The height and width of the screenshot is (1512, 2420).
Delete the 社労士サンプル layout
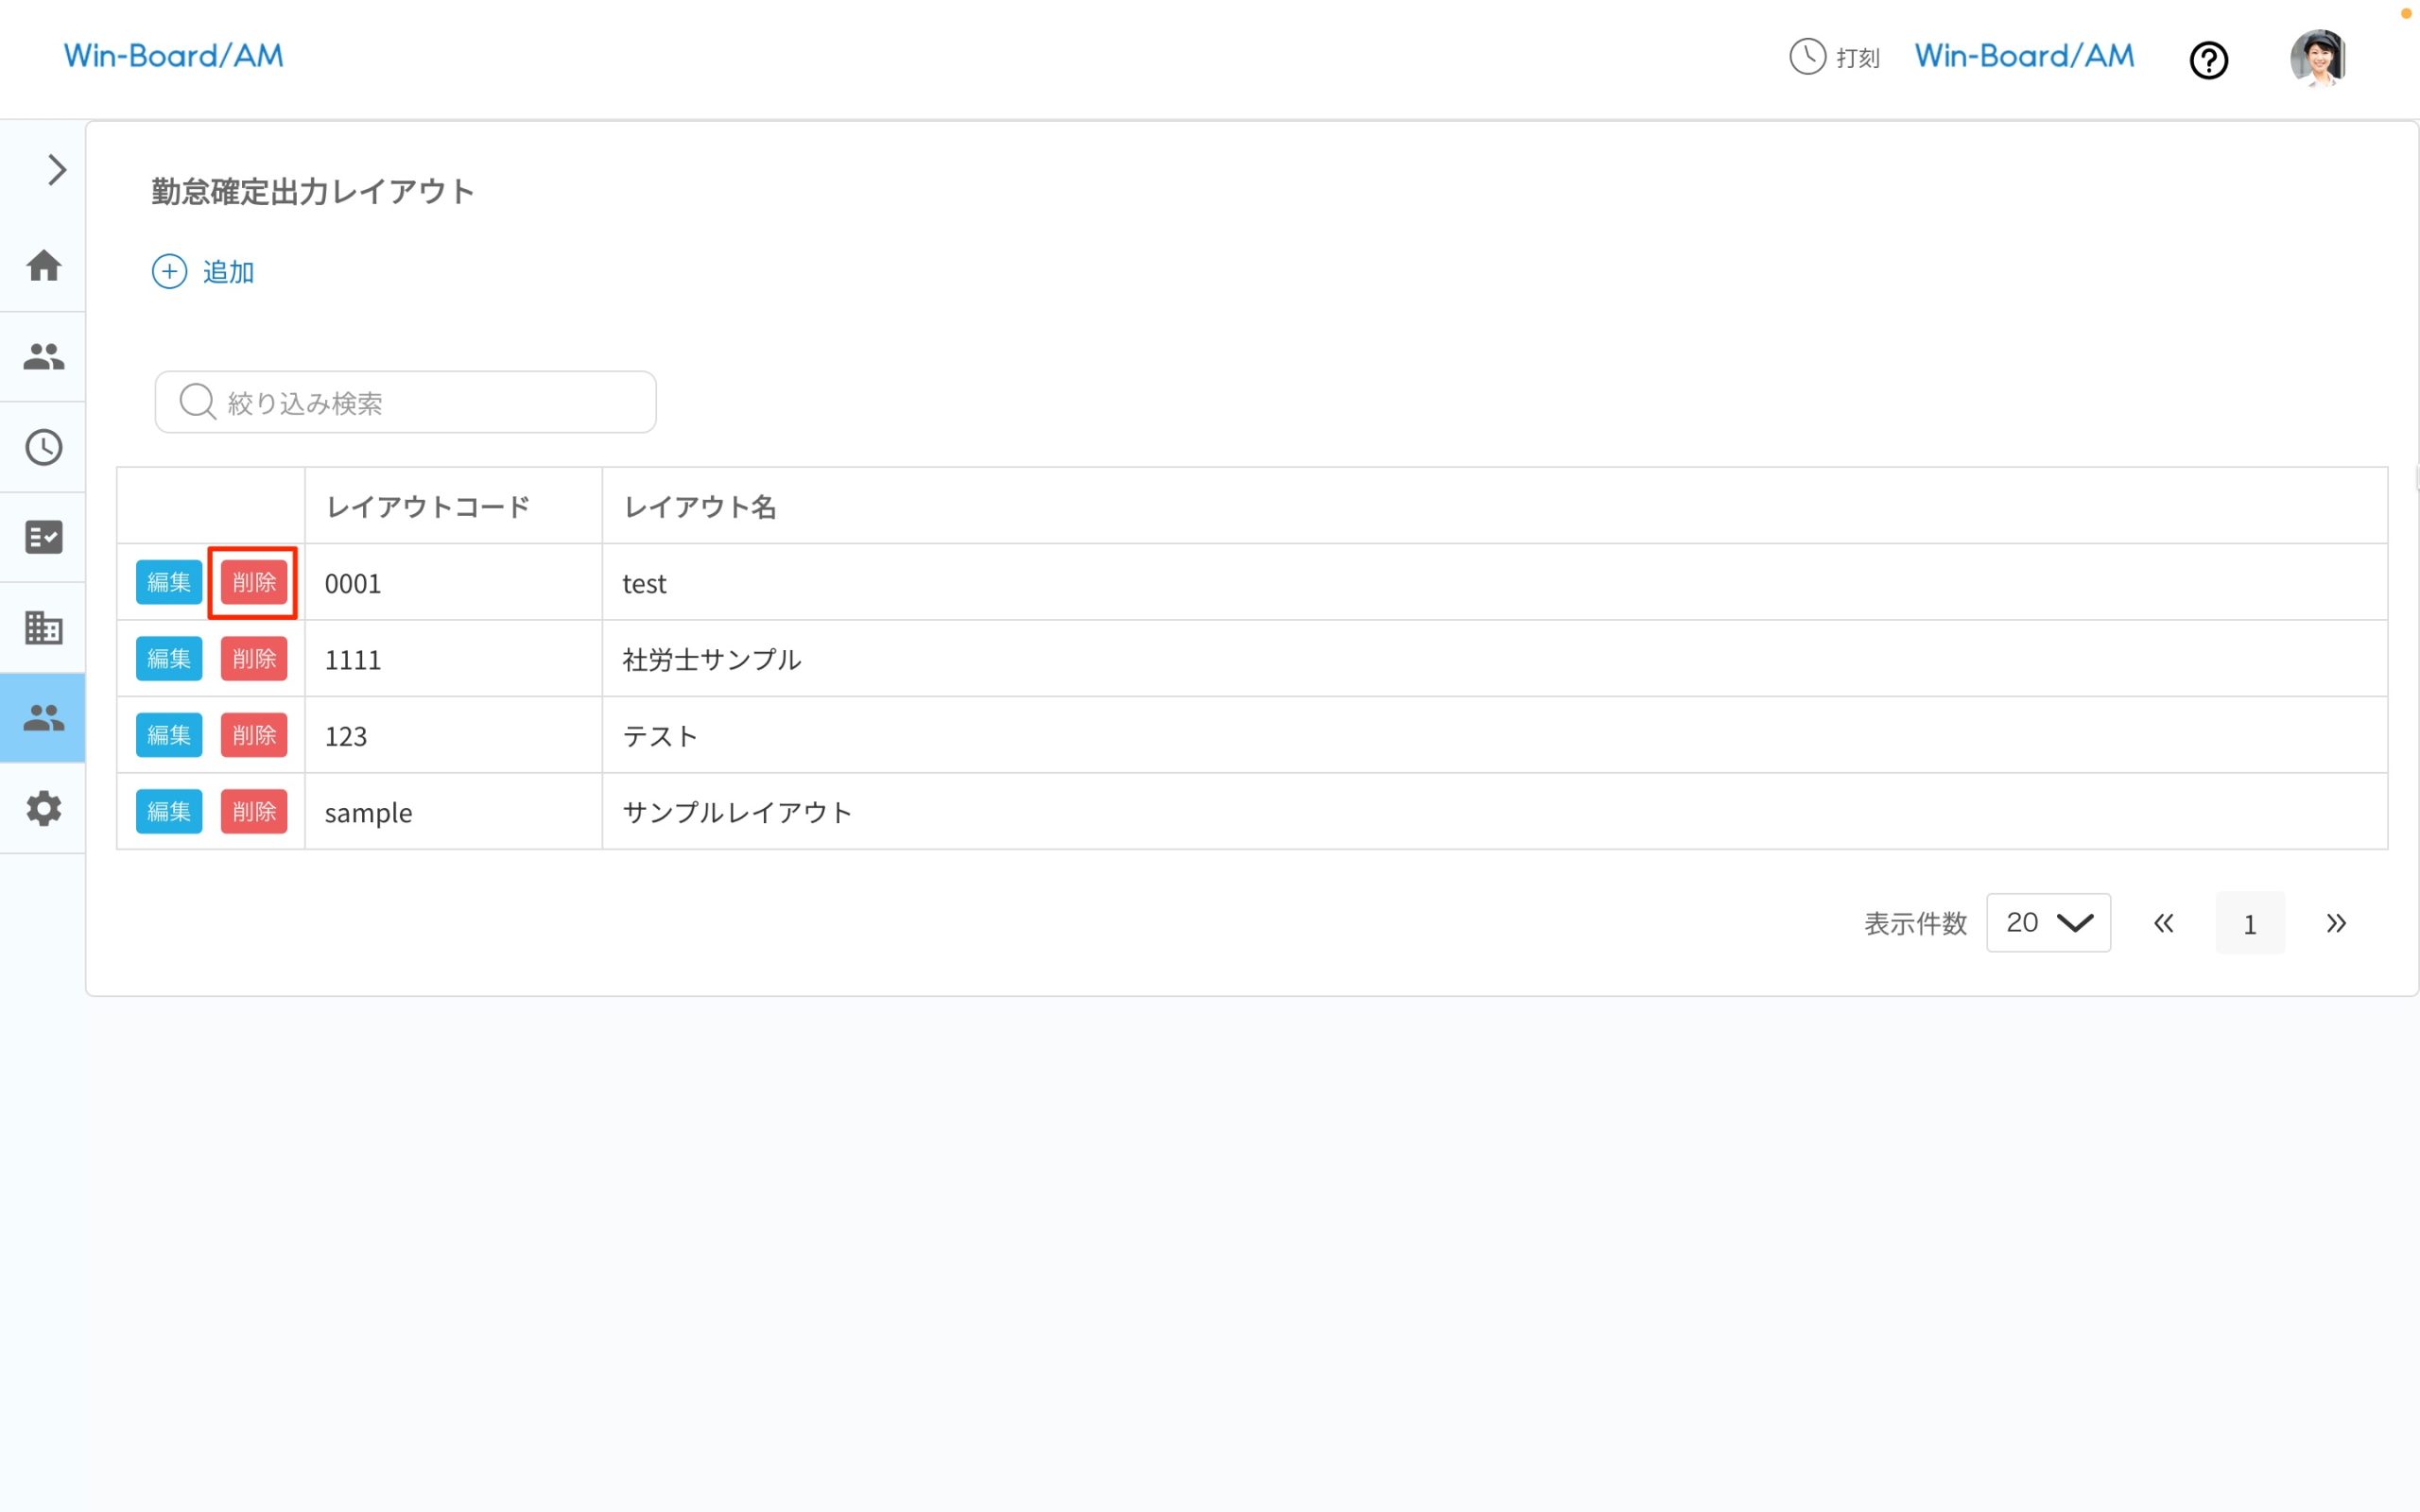253,658
